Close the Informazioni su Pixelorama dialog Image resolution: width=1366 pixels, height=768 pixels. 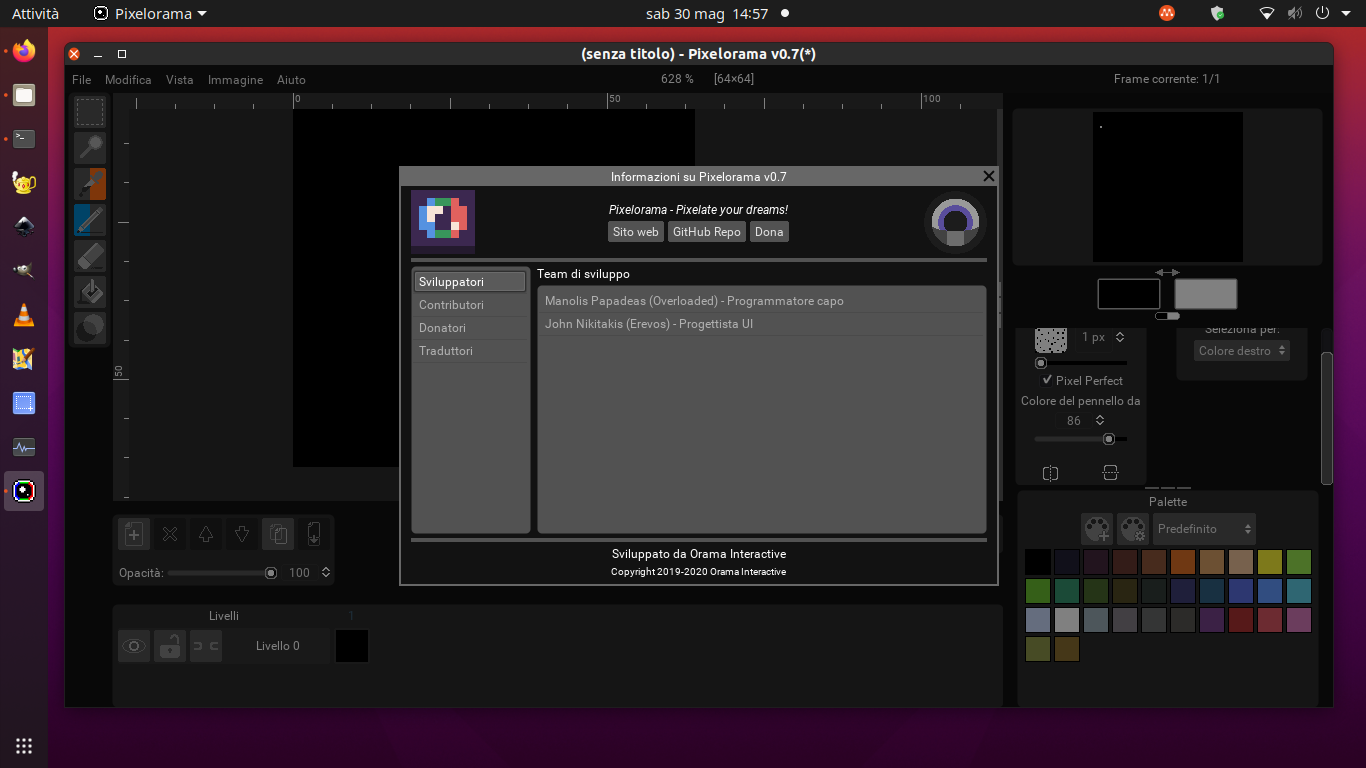click(989, 176)
